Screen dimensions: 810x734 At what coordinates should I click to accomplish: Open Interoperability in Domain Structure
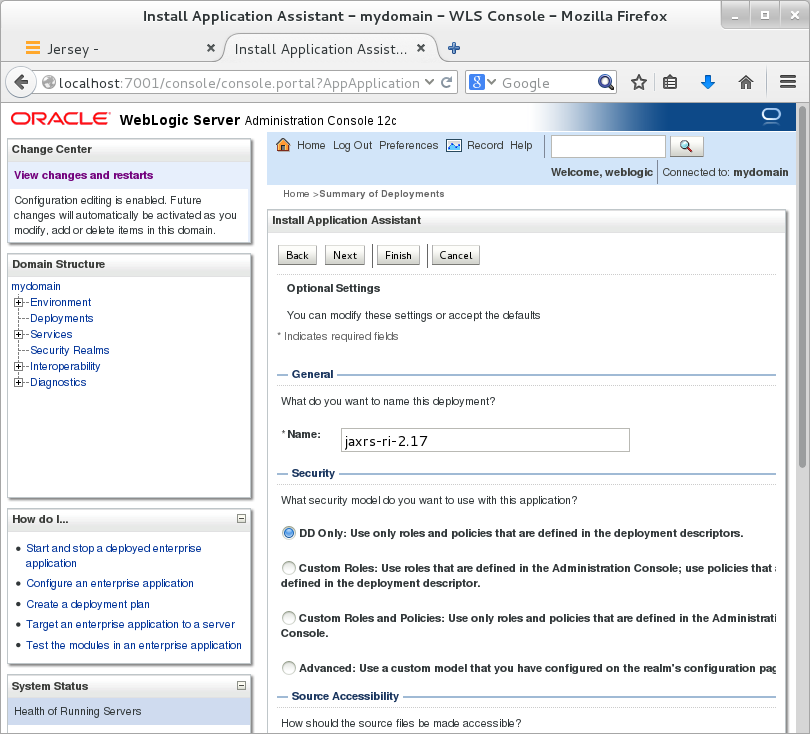pyautogui.click(x=65, y=366)
